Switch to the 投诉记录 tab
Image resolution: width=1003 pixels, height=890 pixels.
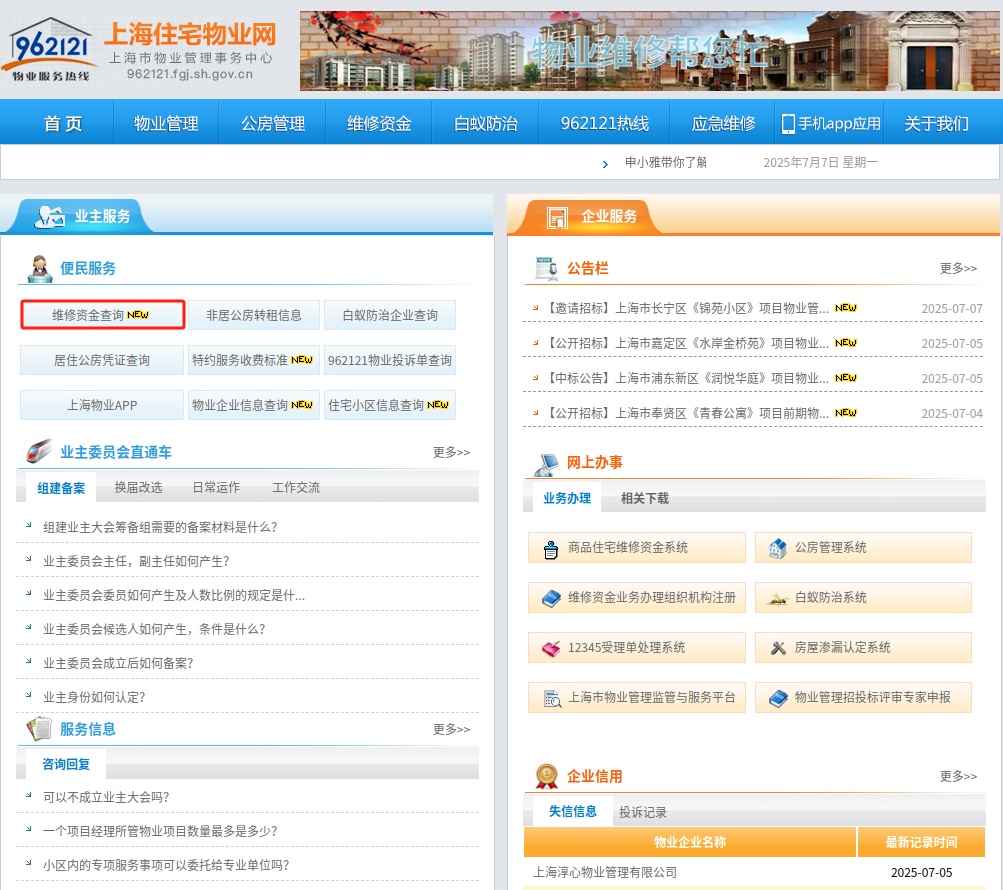642,812
